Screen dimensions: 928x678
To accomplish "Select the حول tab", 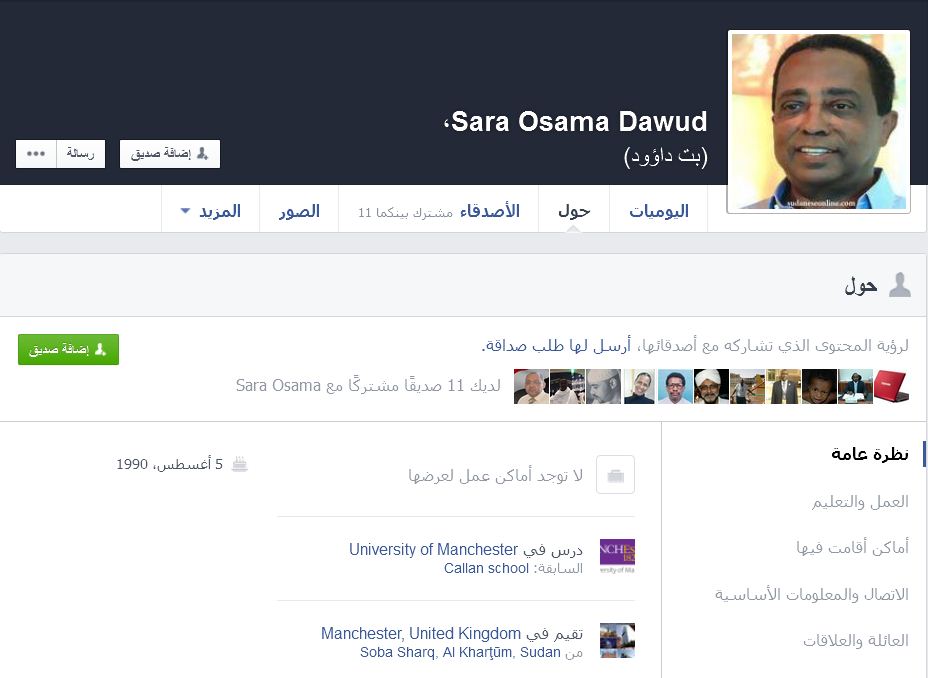I will (574, 211).
